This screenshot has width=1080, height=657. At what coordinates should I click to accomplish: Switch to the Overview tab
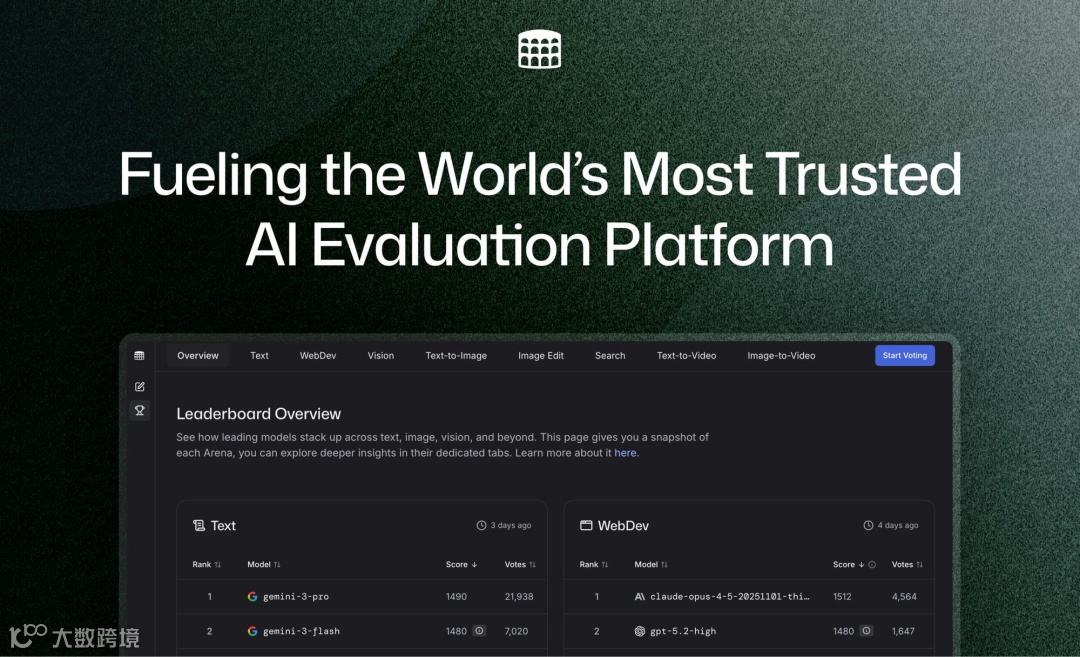pyautogui.click(x=198, y=355)
